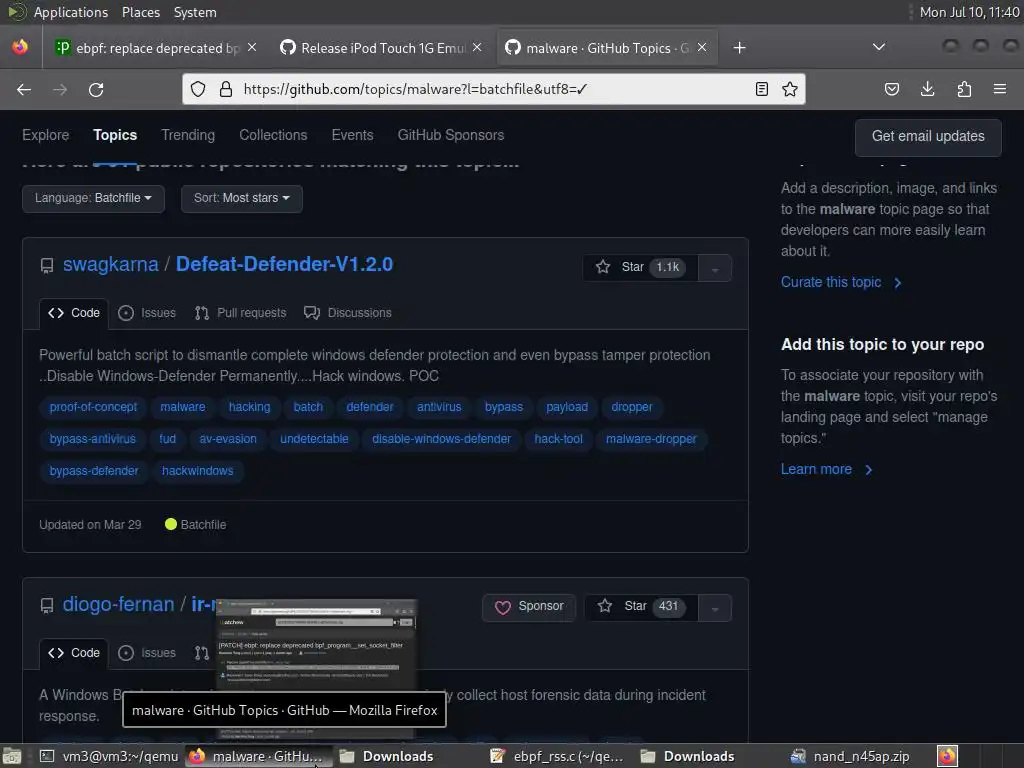Open the Events navigation item
The image size is (1024, 768).
click(352, 135)
